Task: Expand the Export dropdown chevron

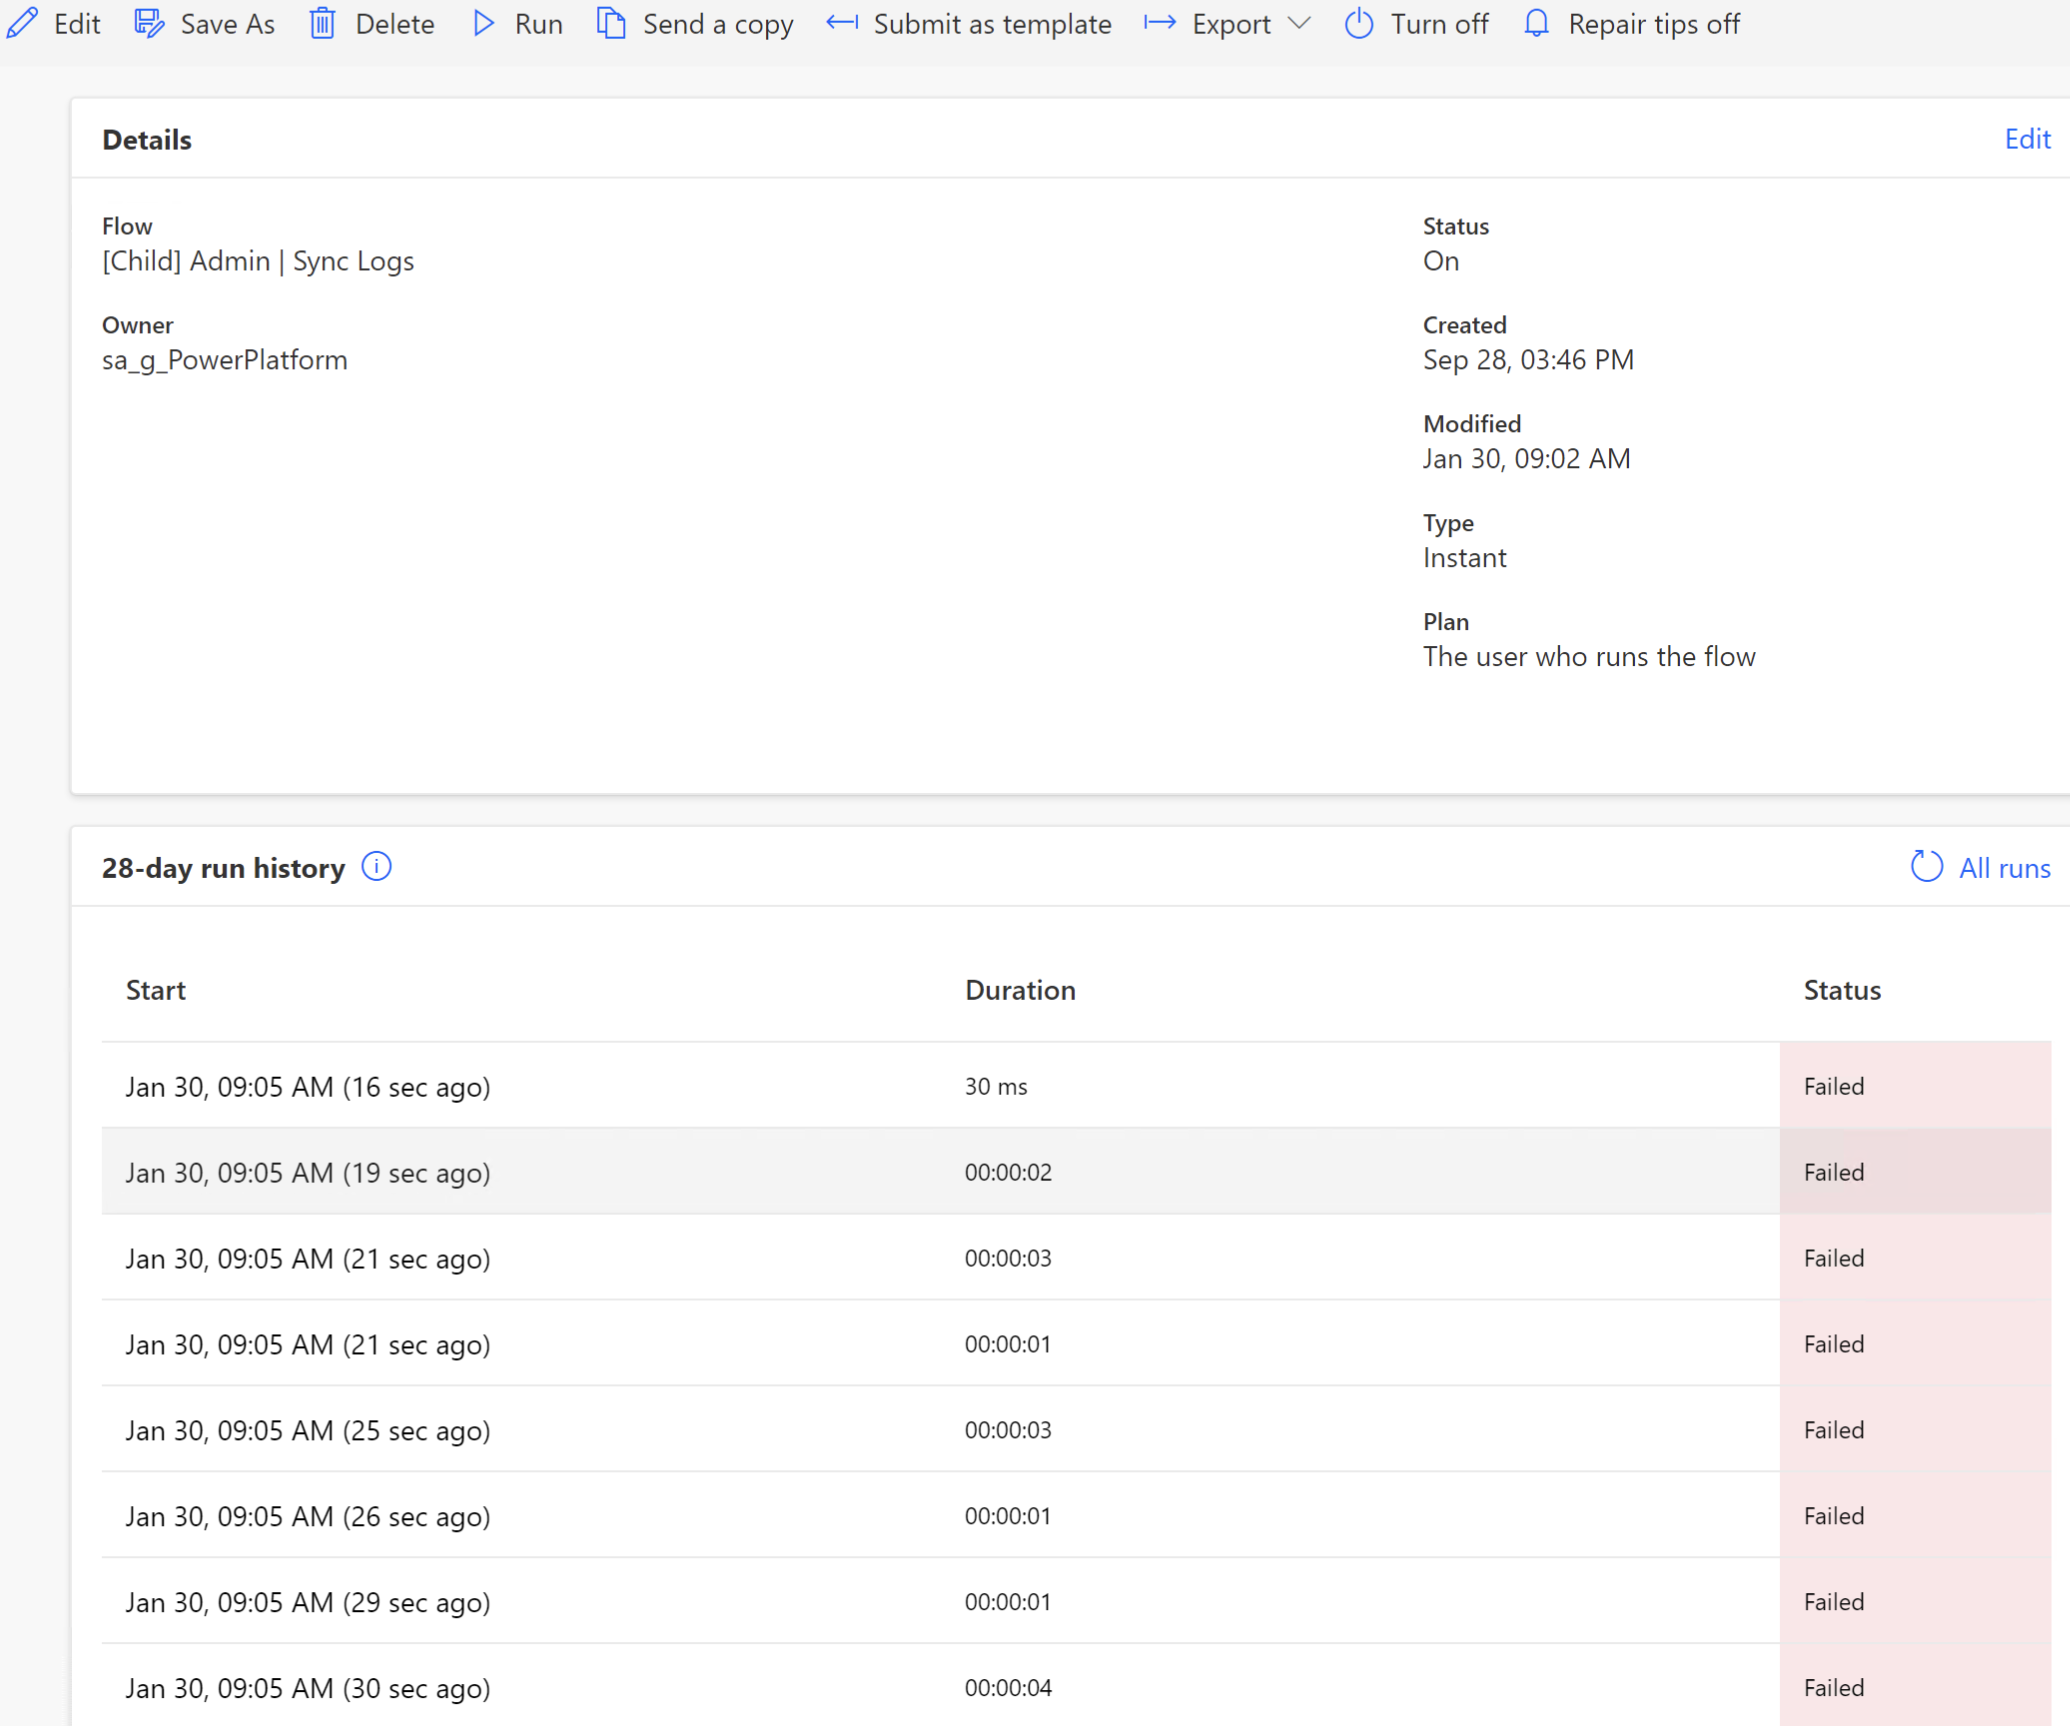Action: 1298,23
